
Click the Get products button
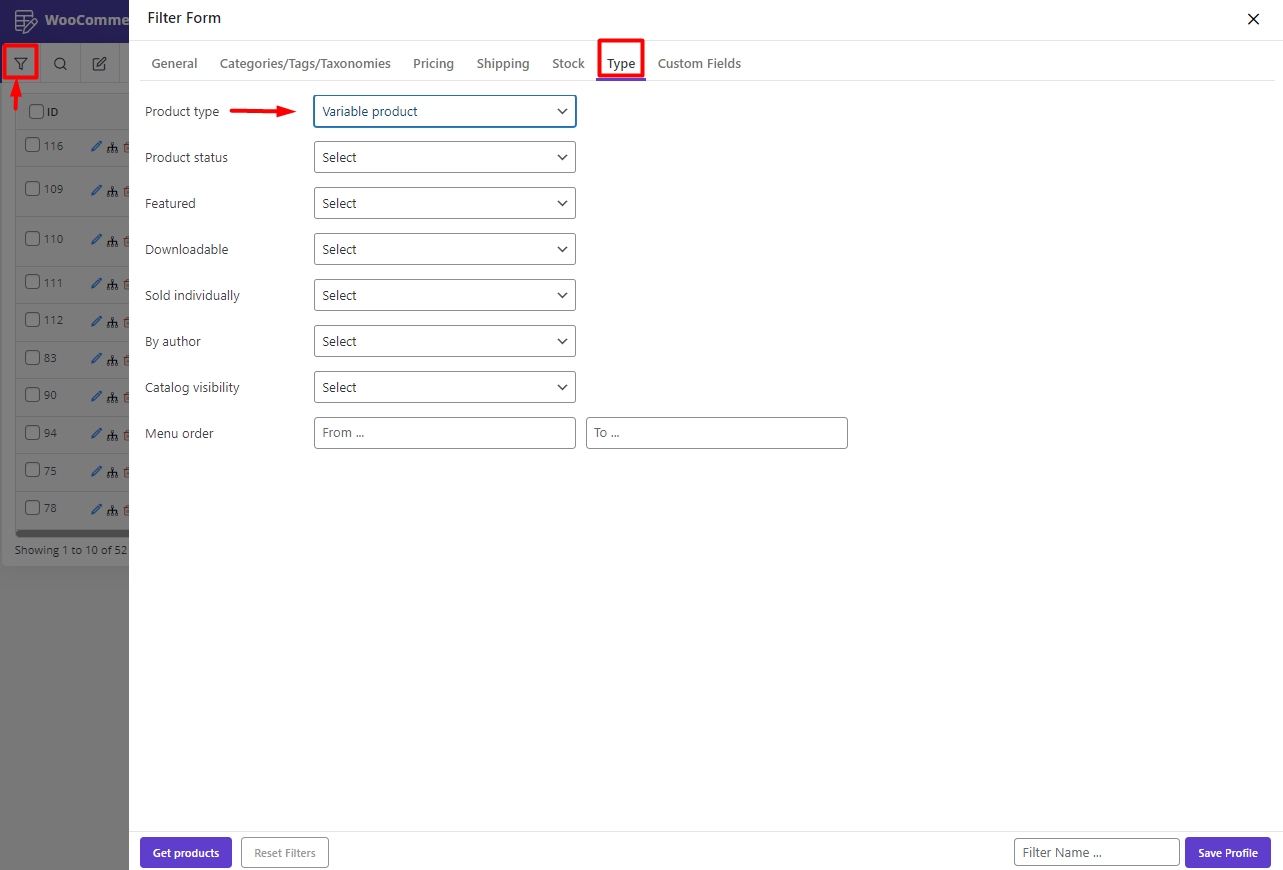click(185, 852)
